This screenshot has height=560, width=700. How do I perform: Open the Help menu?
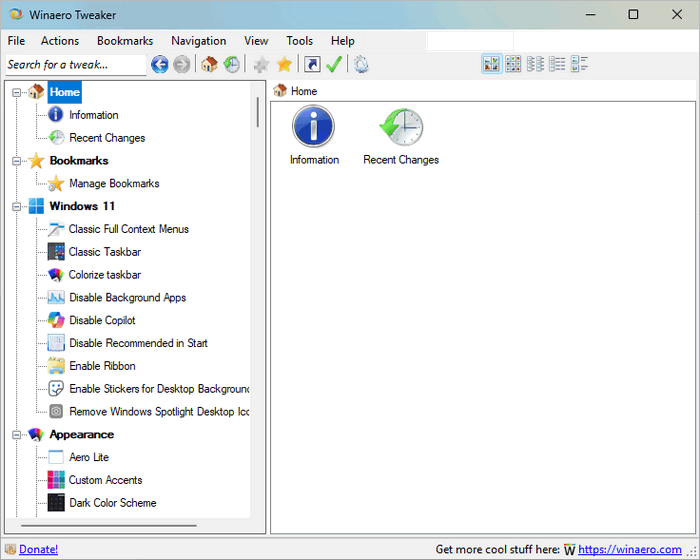click(x=342, y=41)
